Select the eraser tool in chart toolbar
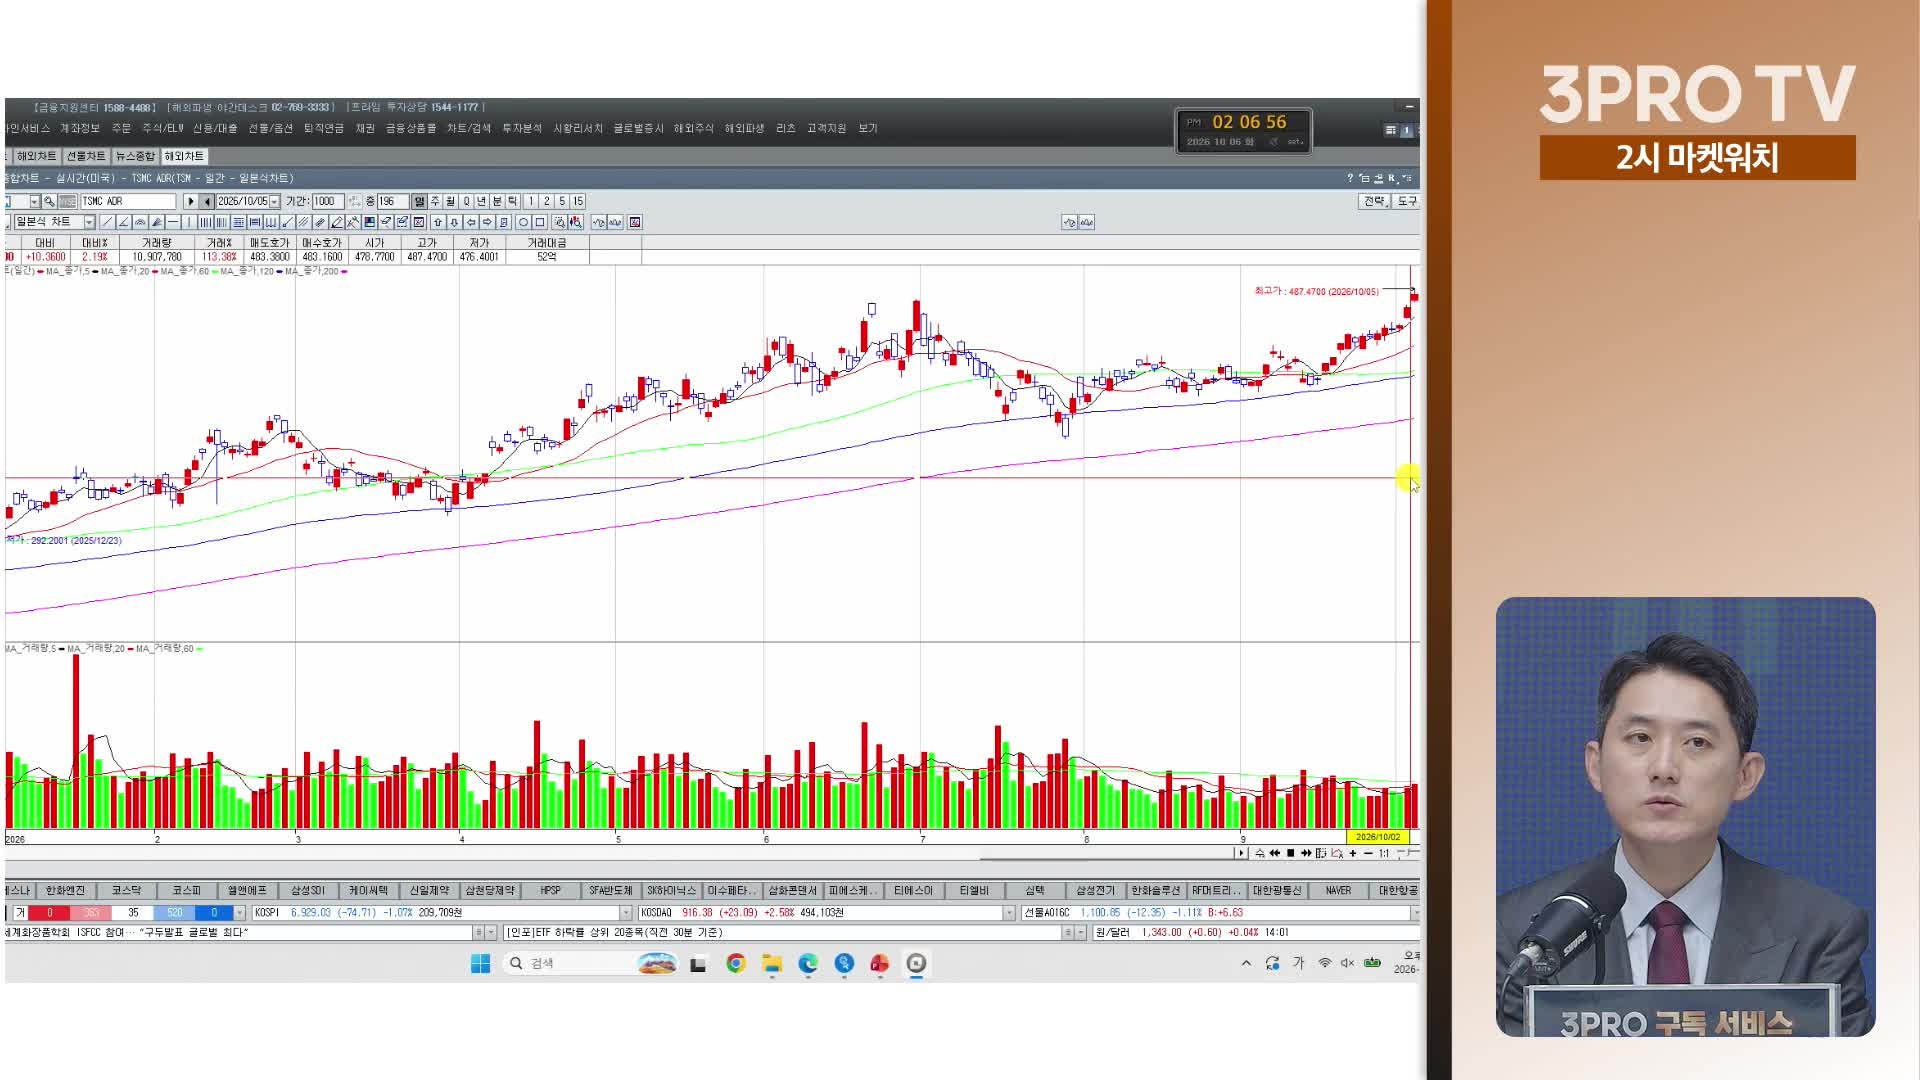The height and width of the screenshot is (1080, 1920). 385,222
